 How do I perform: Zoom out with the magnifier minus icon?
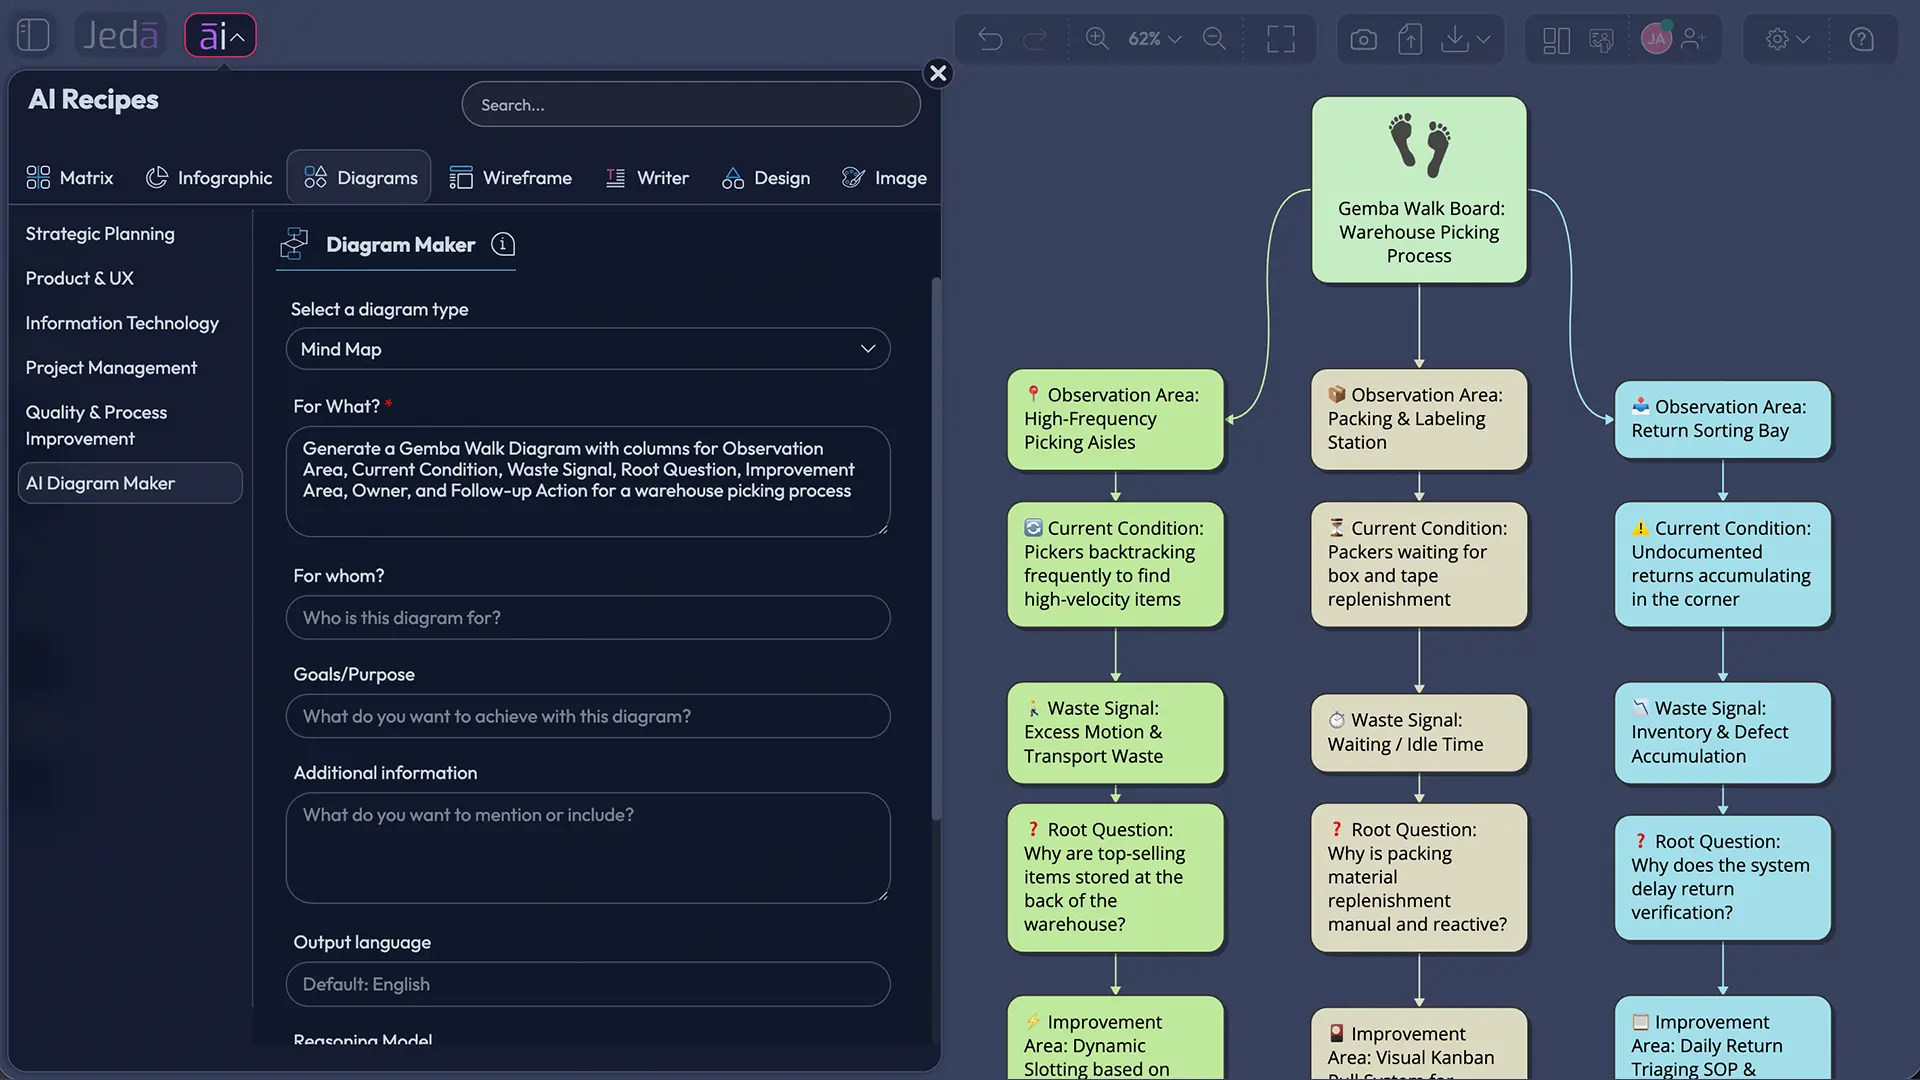[x=1214, y=39]
